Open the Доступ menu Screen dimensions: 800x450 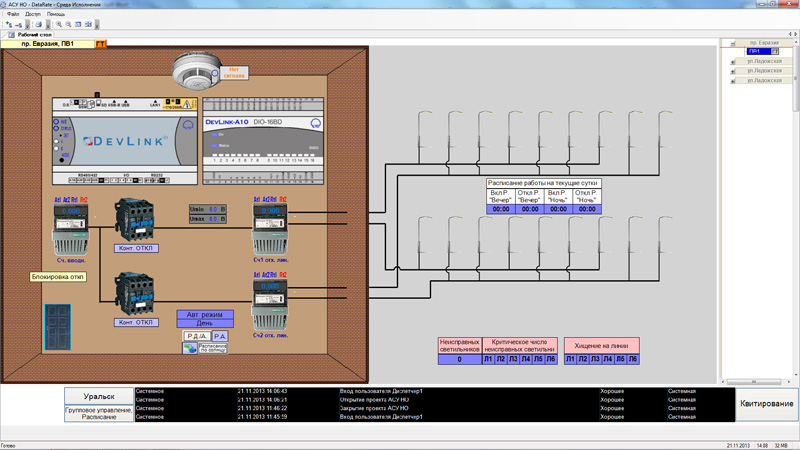(33, 14)
